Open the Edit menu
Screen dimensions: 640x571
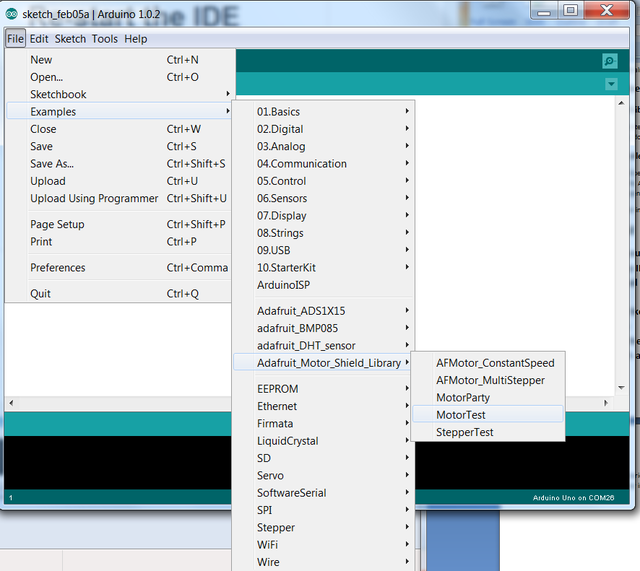(x=39, y=39)
